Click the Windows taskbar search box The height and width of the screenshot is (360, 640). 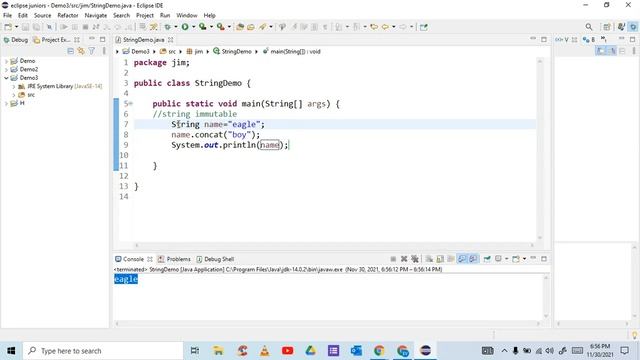(x=103, y=351)
